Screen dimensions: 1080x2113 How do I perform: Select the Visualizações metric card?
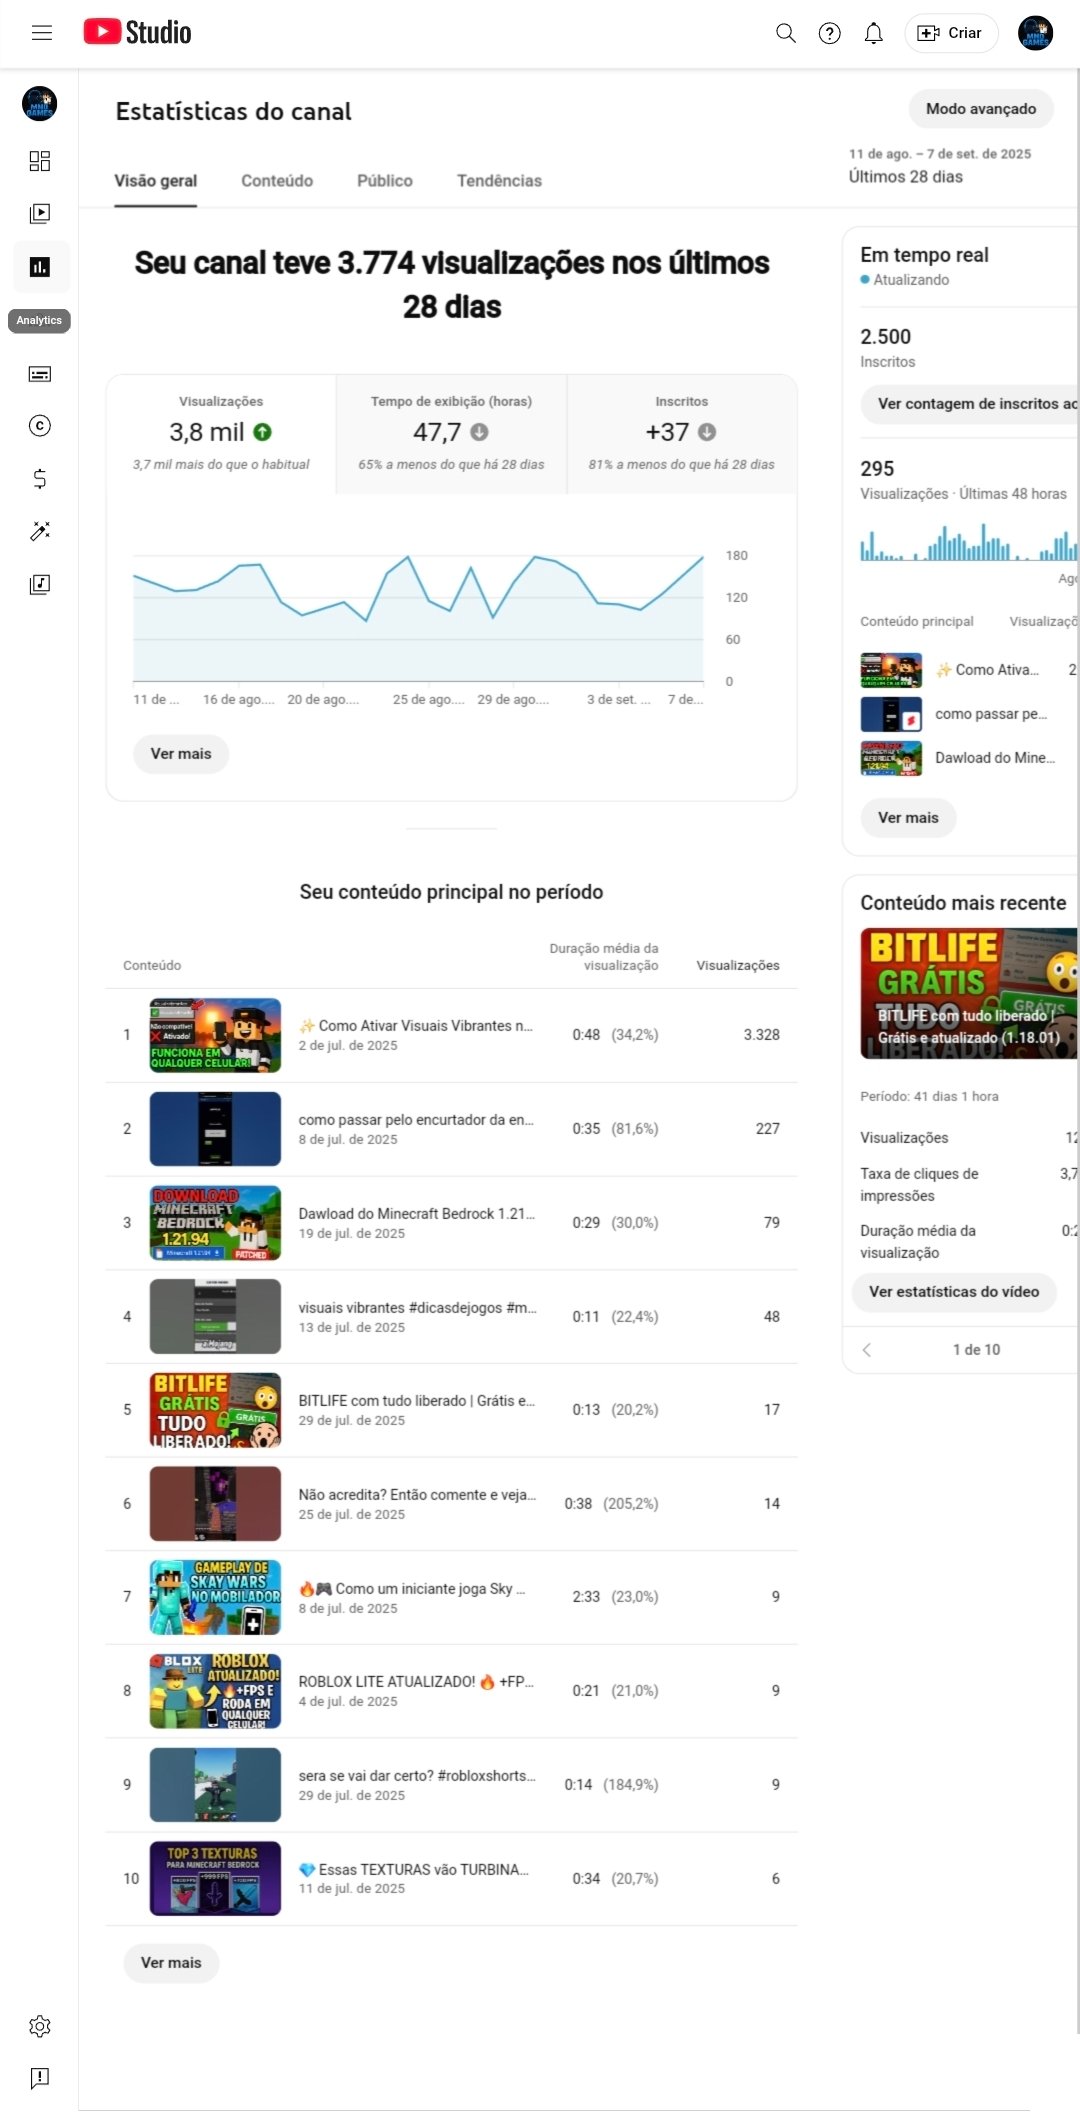[x=221, y=434]
